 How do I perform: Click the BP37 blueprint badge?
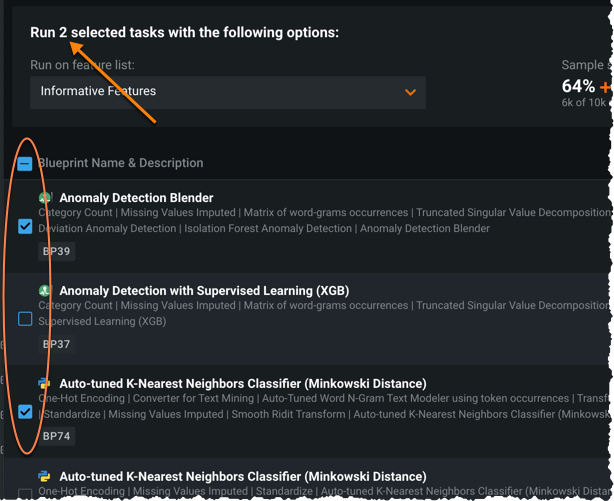(x=56, y=344)
